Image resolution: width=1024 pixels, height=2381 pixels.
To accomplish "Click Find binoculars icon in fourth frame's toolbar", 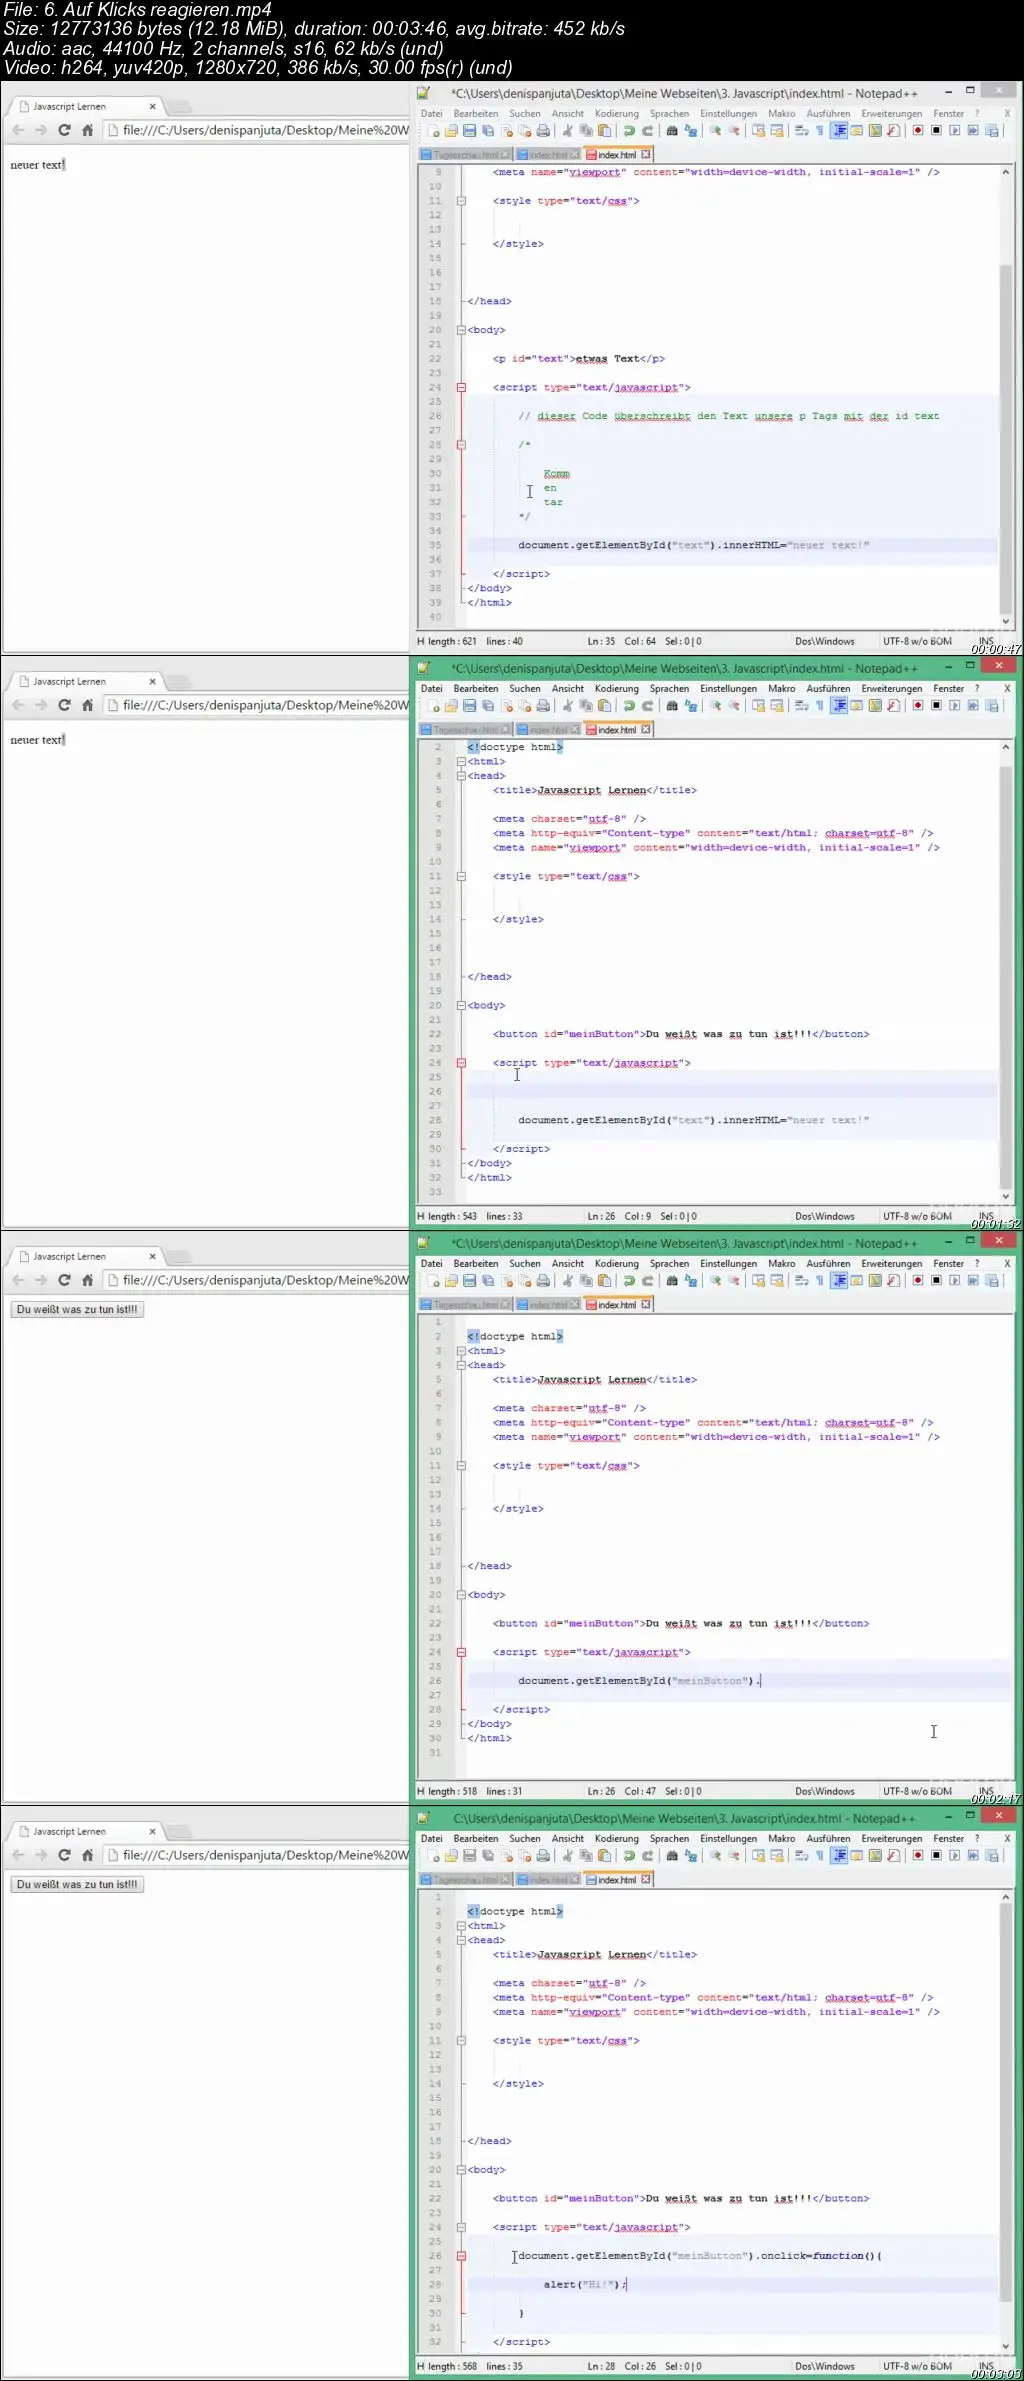I will (672, 1856).
